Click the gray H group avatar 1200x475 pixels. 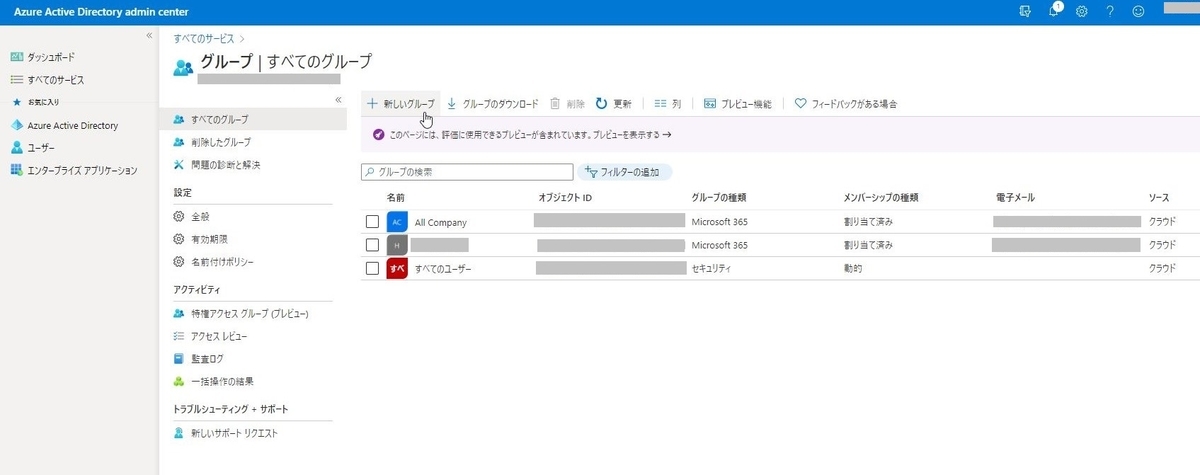397,245
